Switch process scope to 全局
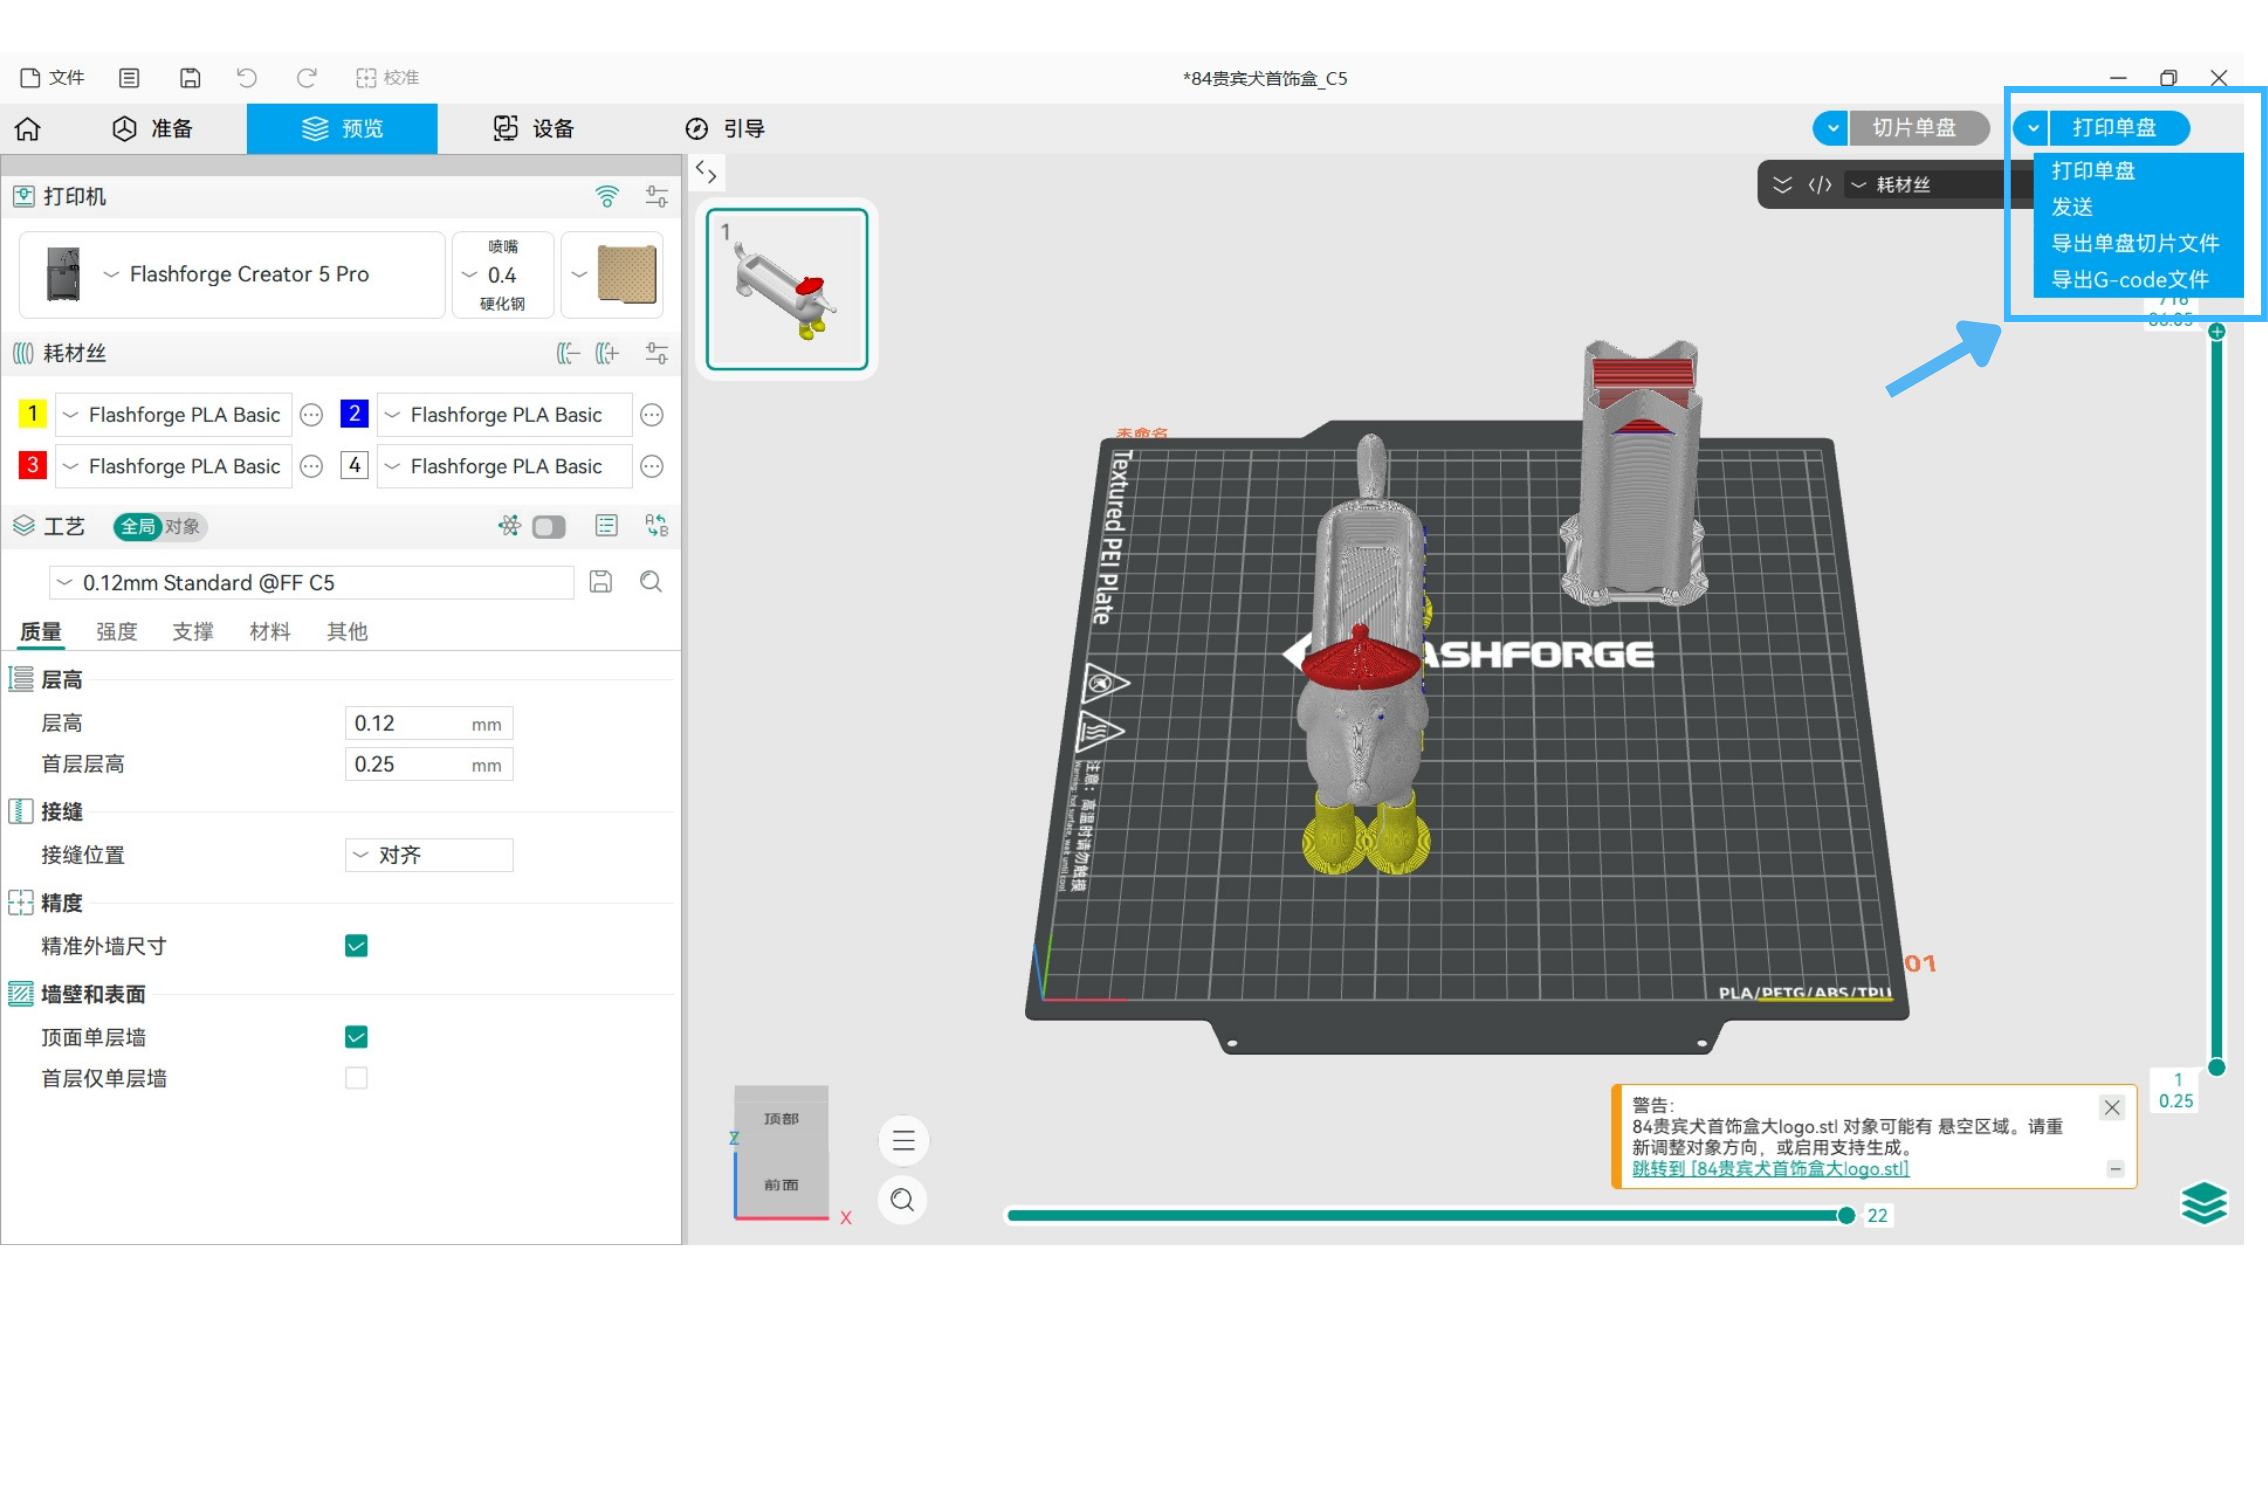Image resolution: width=2268 pixels, height=1512 pixels. pyautogui.click(x=138, y=527)
